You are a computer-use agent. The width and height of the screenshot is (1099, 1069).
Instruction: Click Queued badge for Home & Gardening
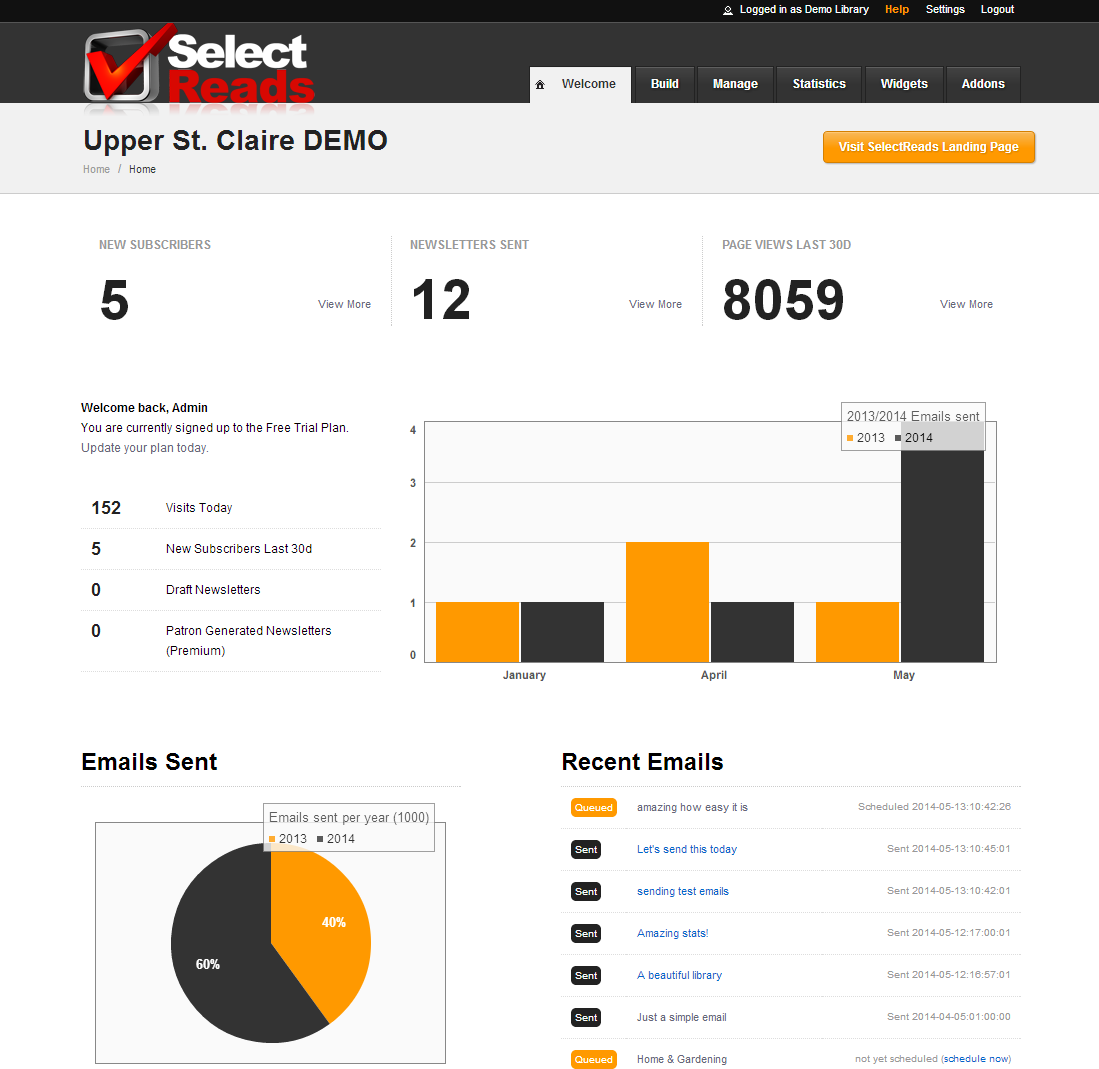tap(594, 1060)
